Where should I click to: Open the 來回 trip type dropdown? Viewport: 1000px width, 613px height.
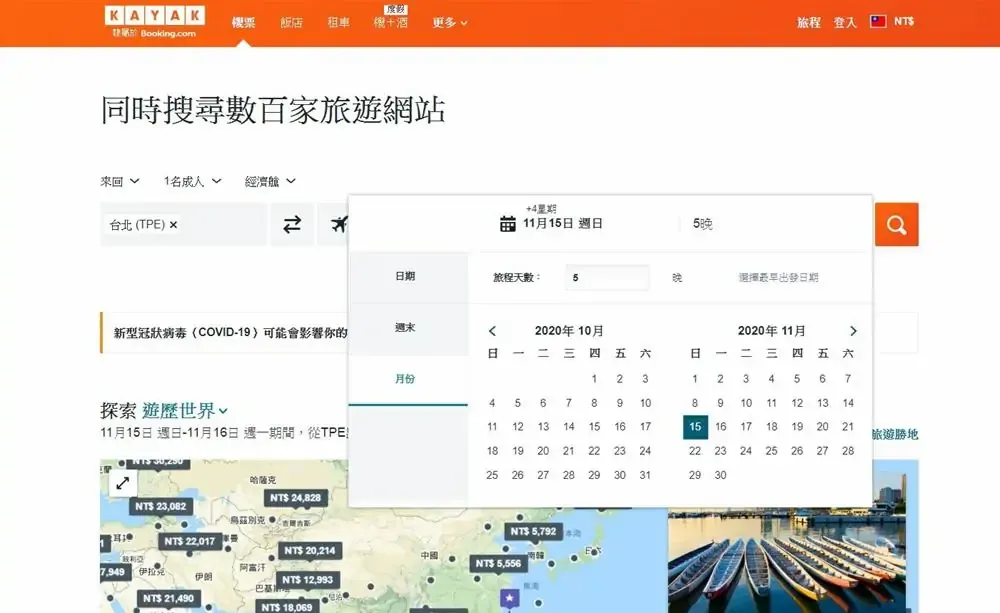[120, 181]
